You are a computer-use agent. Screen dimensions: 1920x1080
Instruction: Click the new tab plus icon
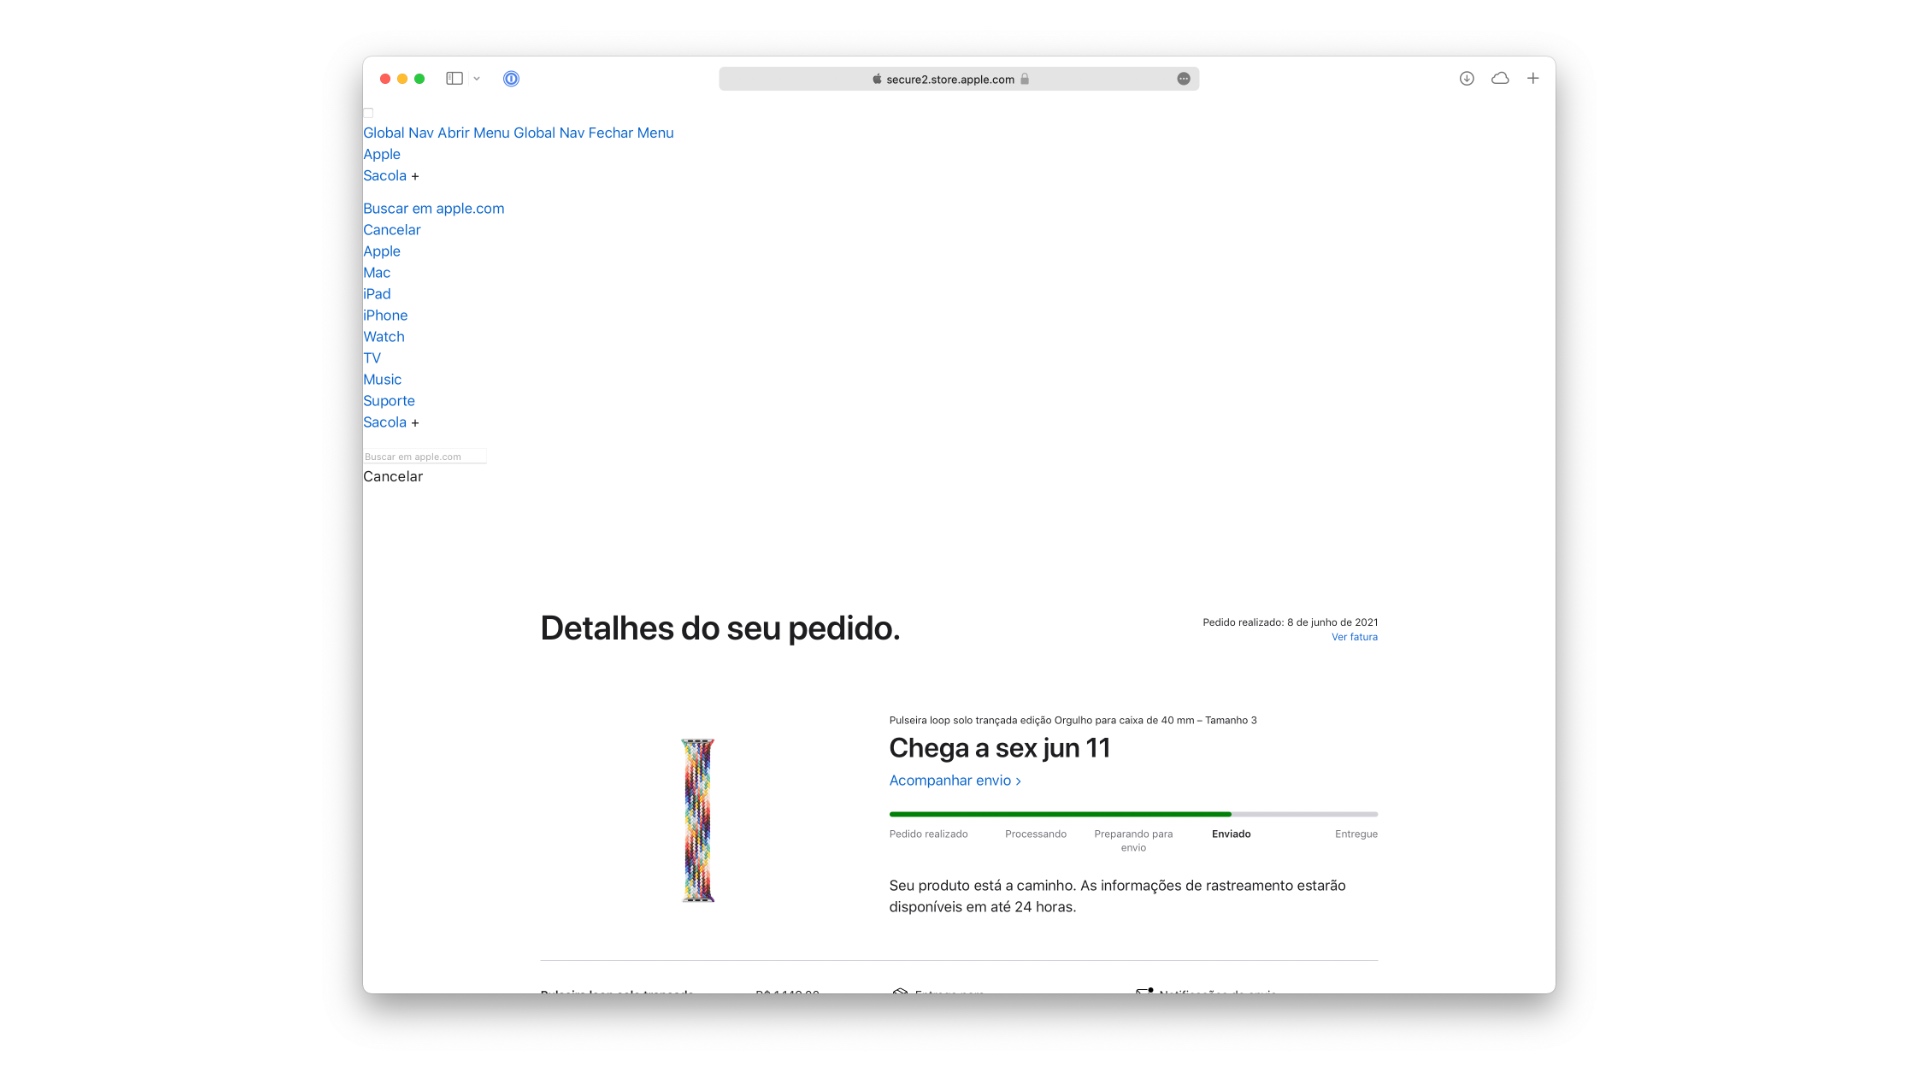point(1534,78)
